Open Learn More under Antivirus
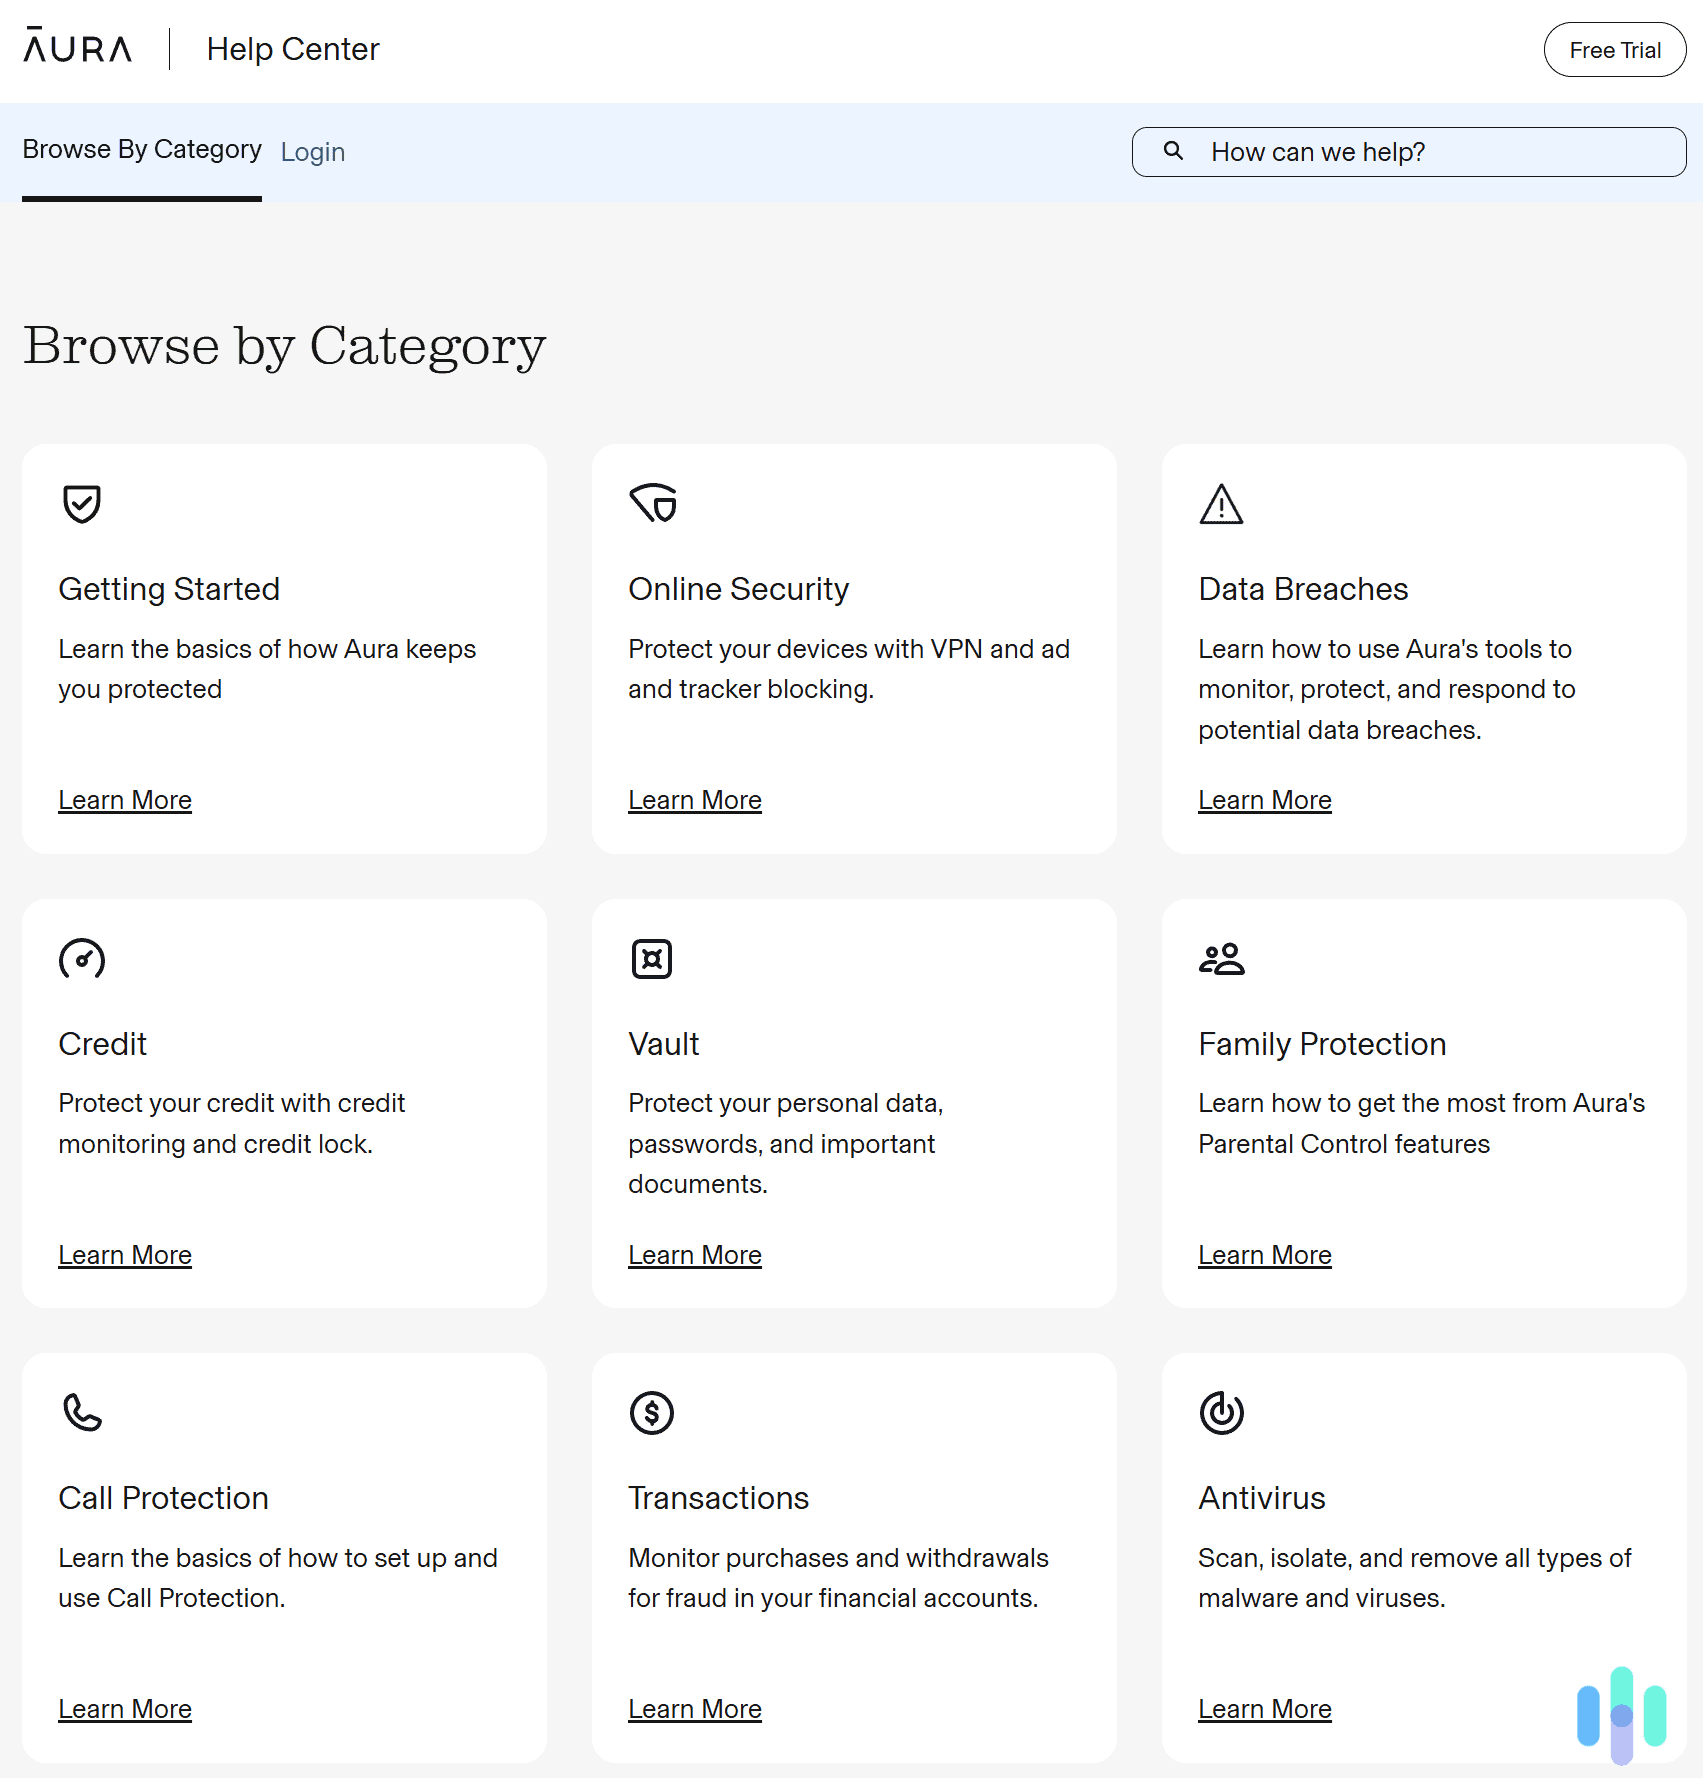This screenshot has height=1778, width=1703. (1264, 1709)
